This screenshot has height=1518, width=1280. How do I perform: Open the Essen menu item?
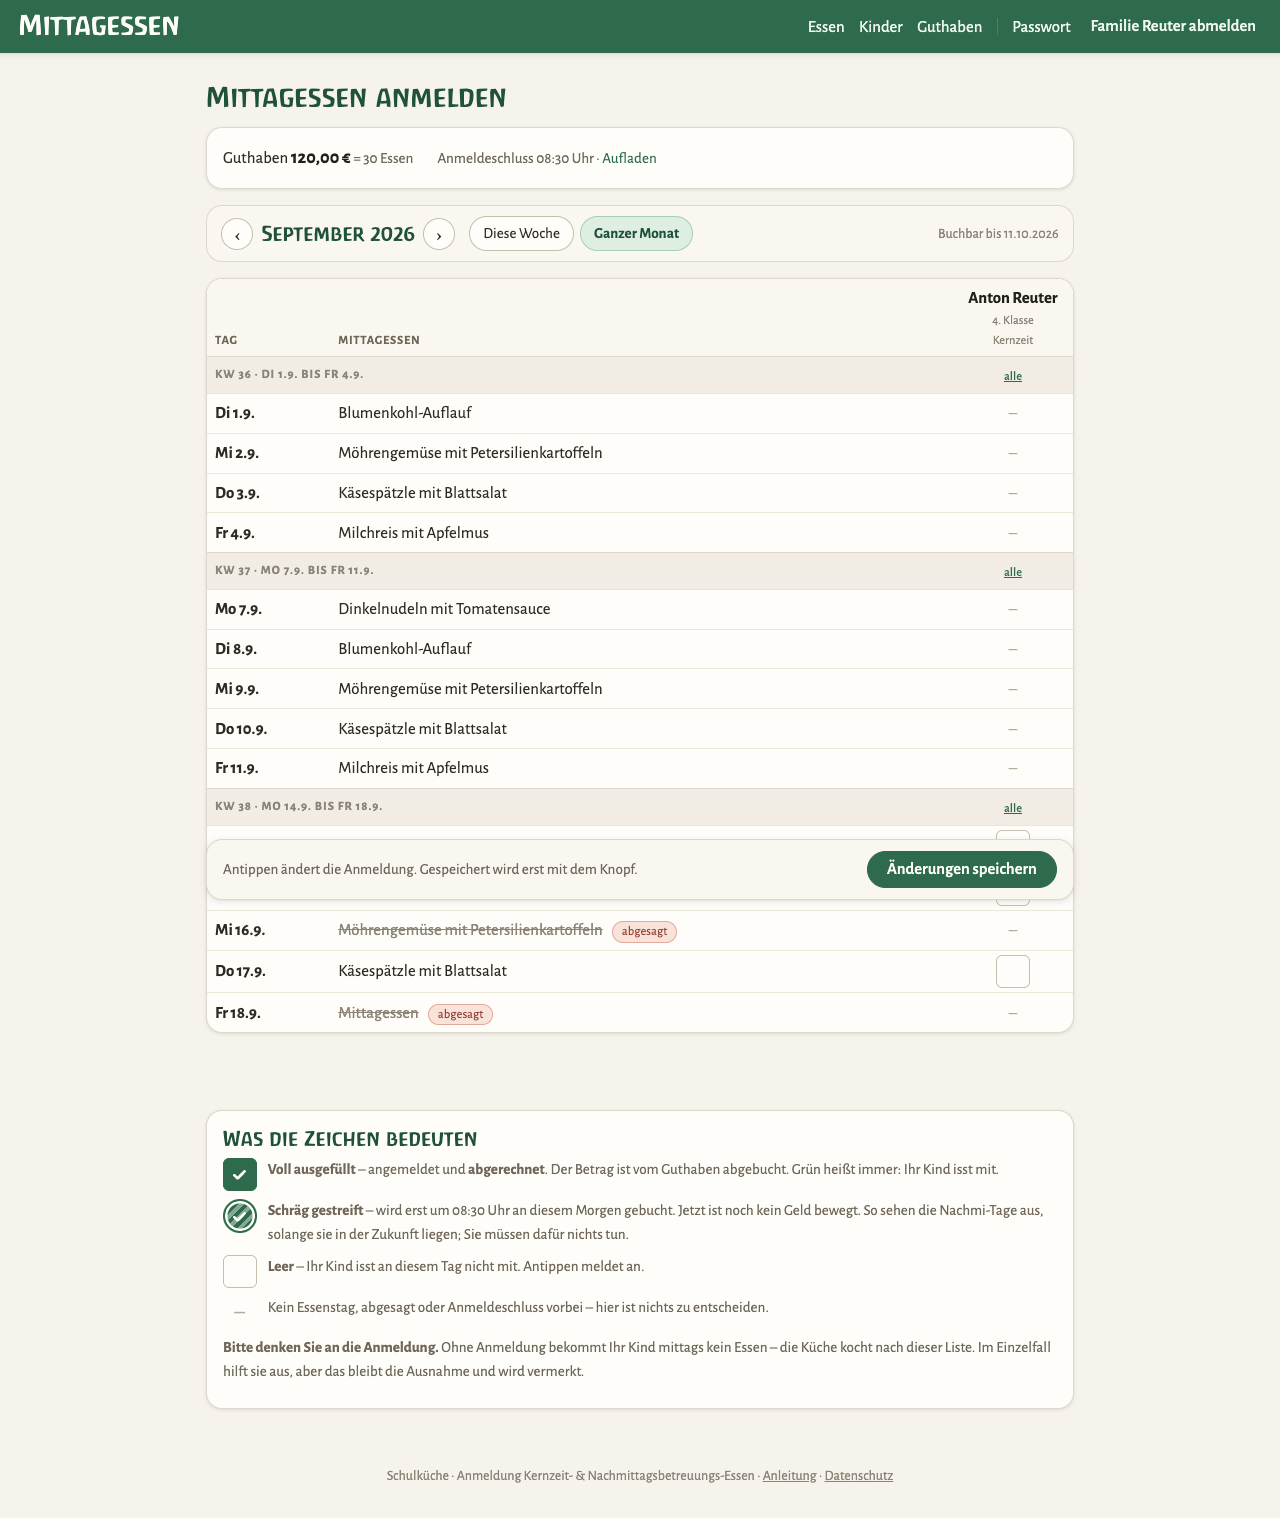pos(826,27)
